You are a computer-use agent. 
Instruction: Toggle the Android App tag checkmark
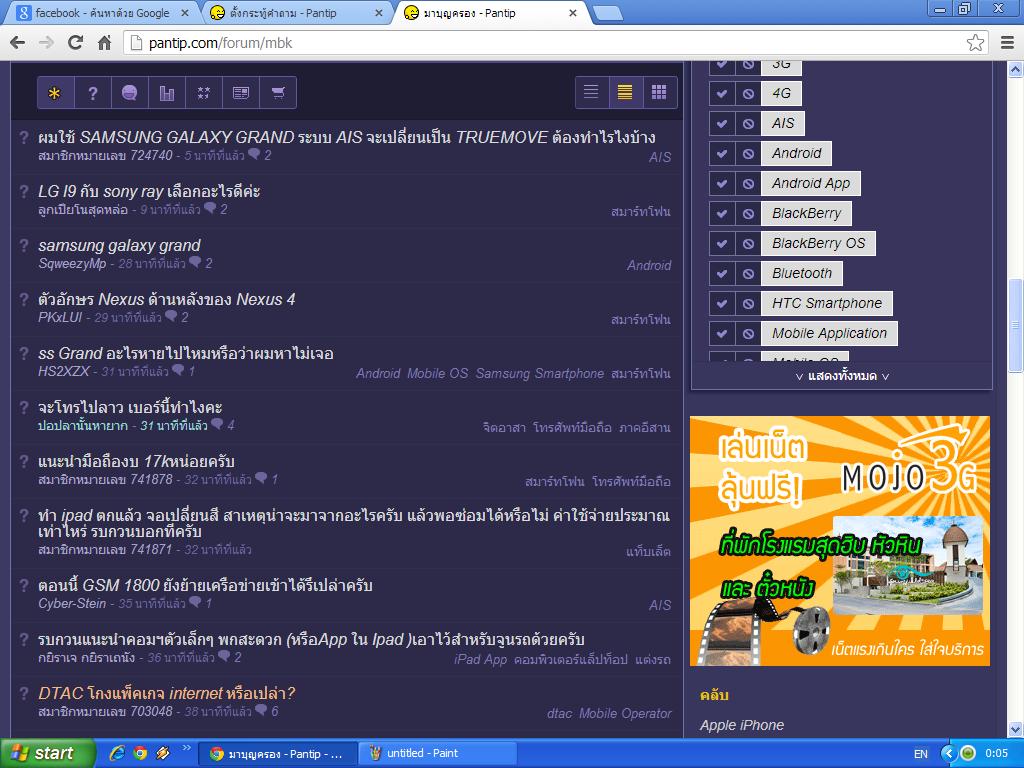click(722, 184)
